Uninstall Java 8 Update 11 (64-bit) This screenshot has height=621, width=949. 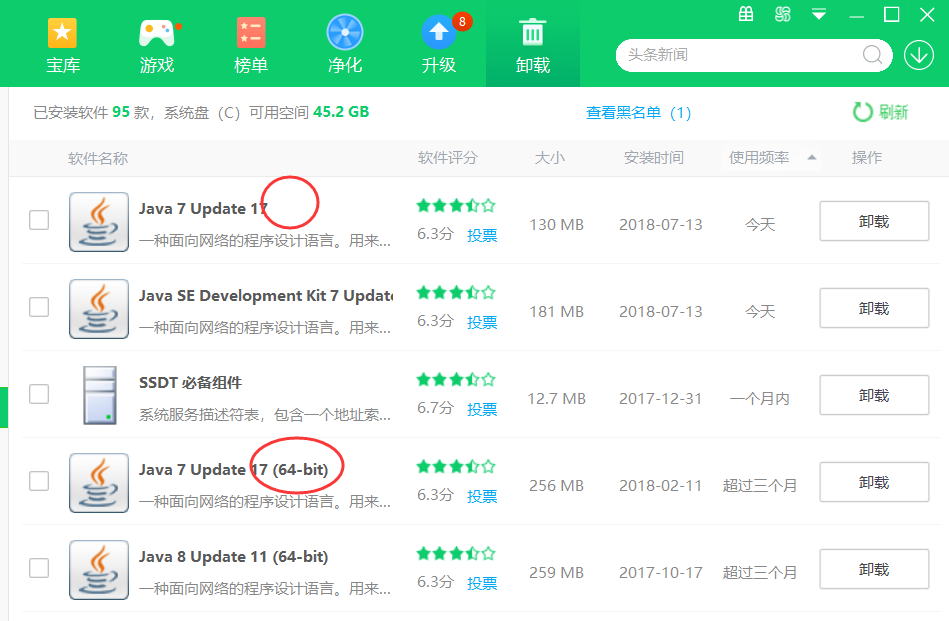874,569
